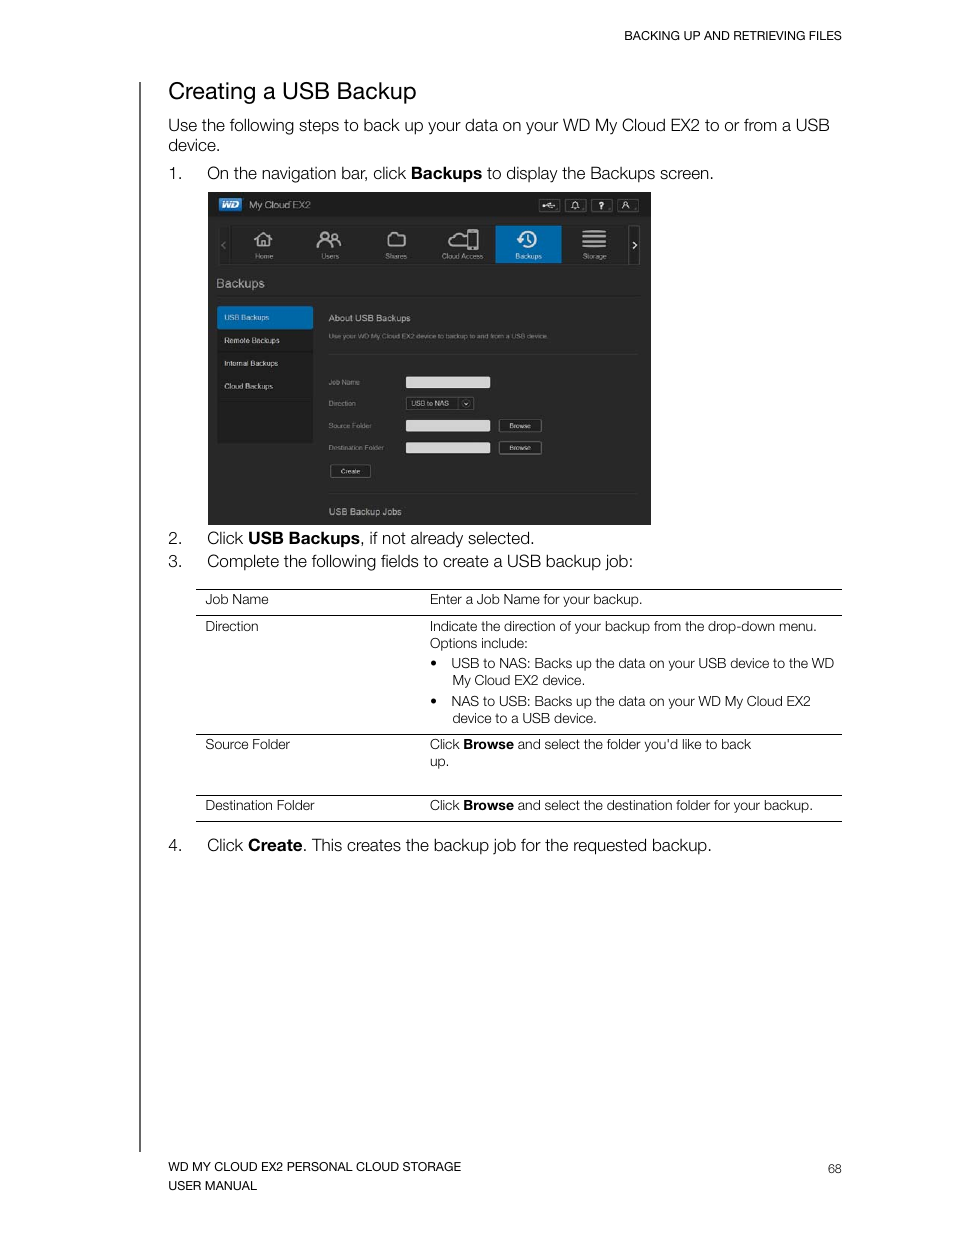Click the 'Direction' table cell
The width and height of the screenshot is (954, 1235).
(232, 626)
